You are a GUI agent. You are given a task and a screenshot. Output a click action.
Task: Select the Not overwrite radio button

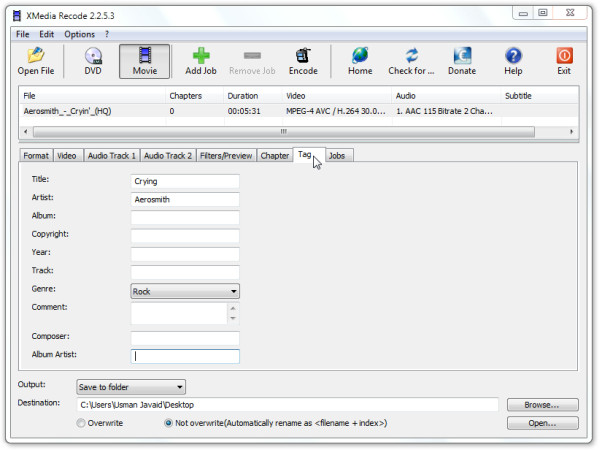pyautogui.click(x=168, y=423)
